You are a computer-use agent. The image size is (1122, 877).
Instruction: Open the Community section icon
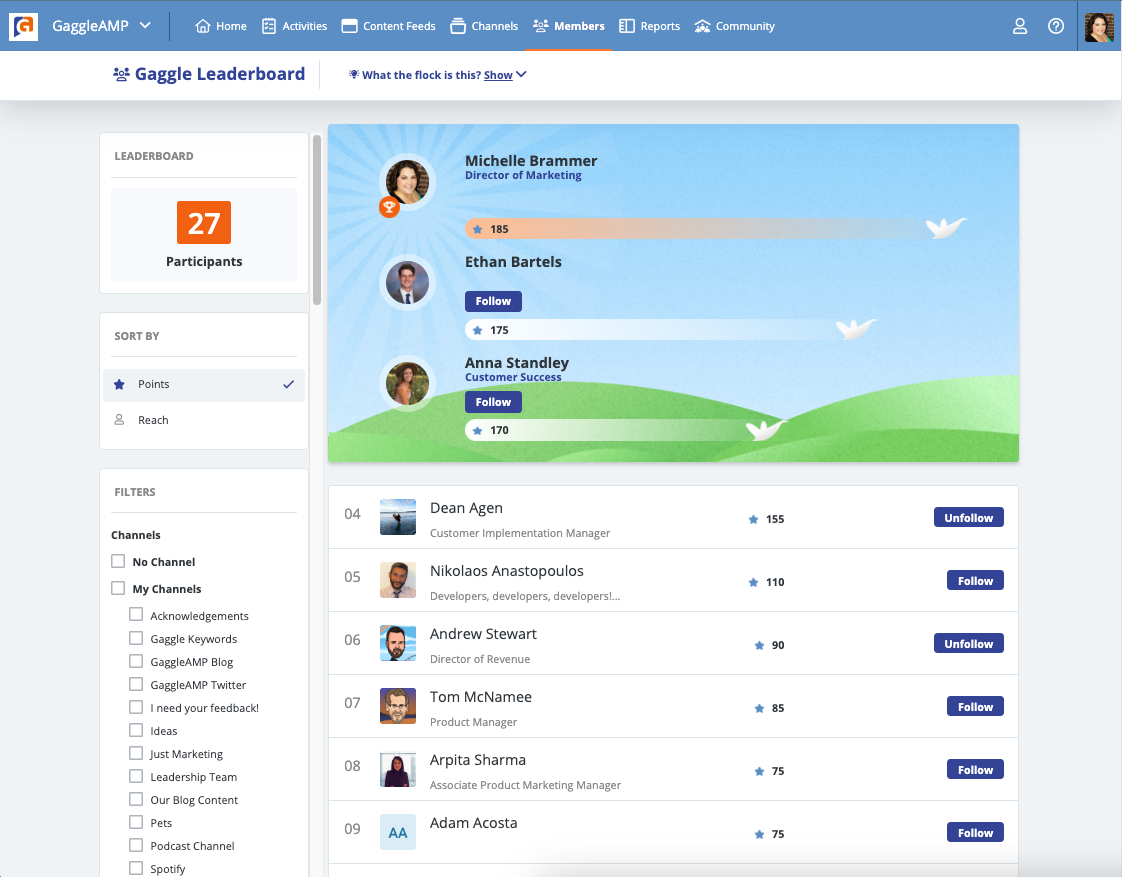(x=702, y=26)
